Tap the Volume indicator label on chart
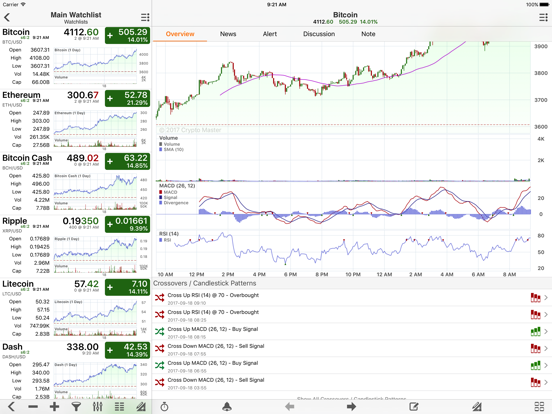The image size is (552, 414). tap(168, 138)
